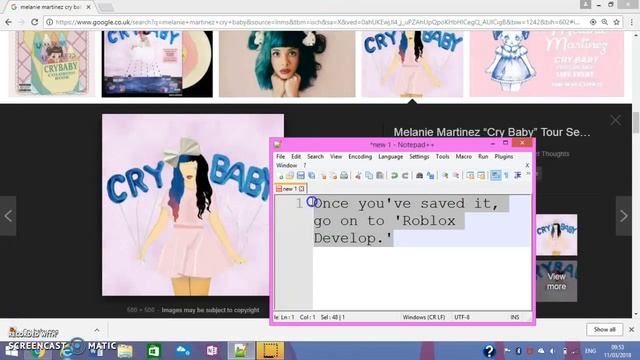
Task: Open the Run menu in Notepad++
Action: pyautogui.click(x=483, y=156)
